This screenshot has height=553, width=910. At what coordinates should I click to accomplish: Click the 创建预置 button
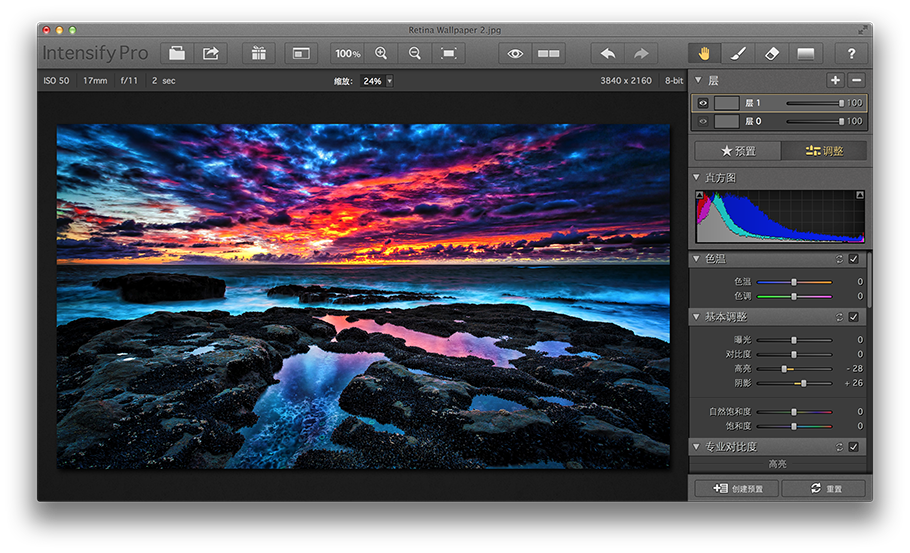point(738,489)
